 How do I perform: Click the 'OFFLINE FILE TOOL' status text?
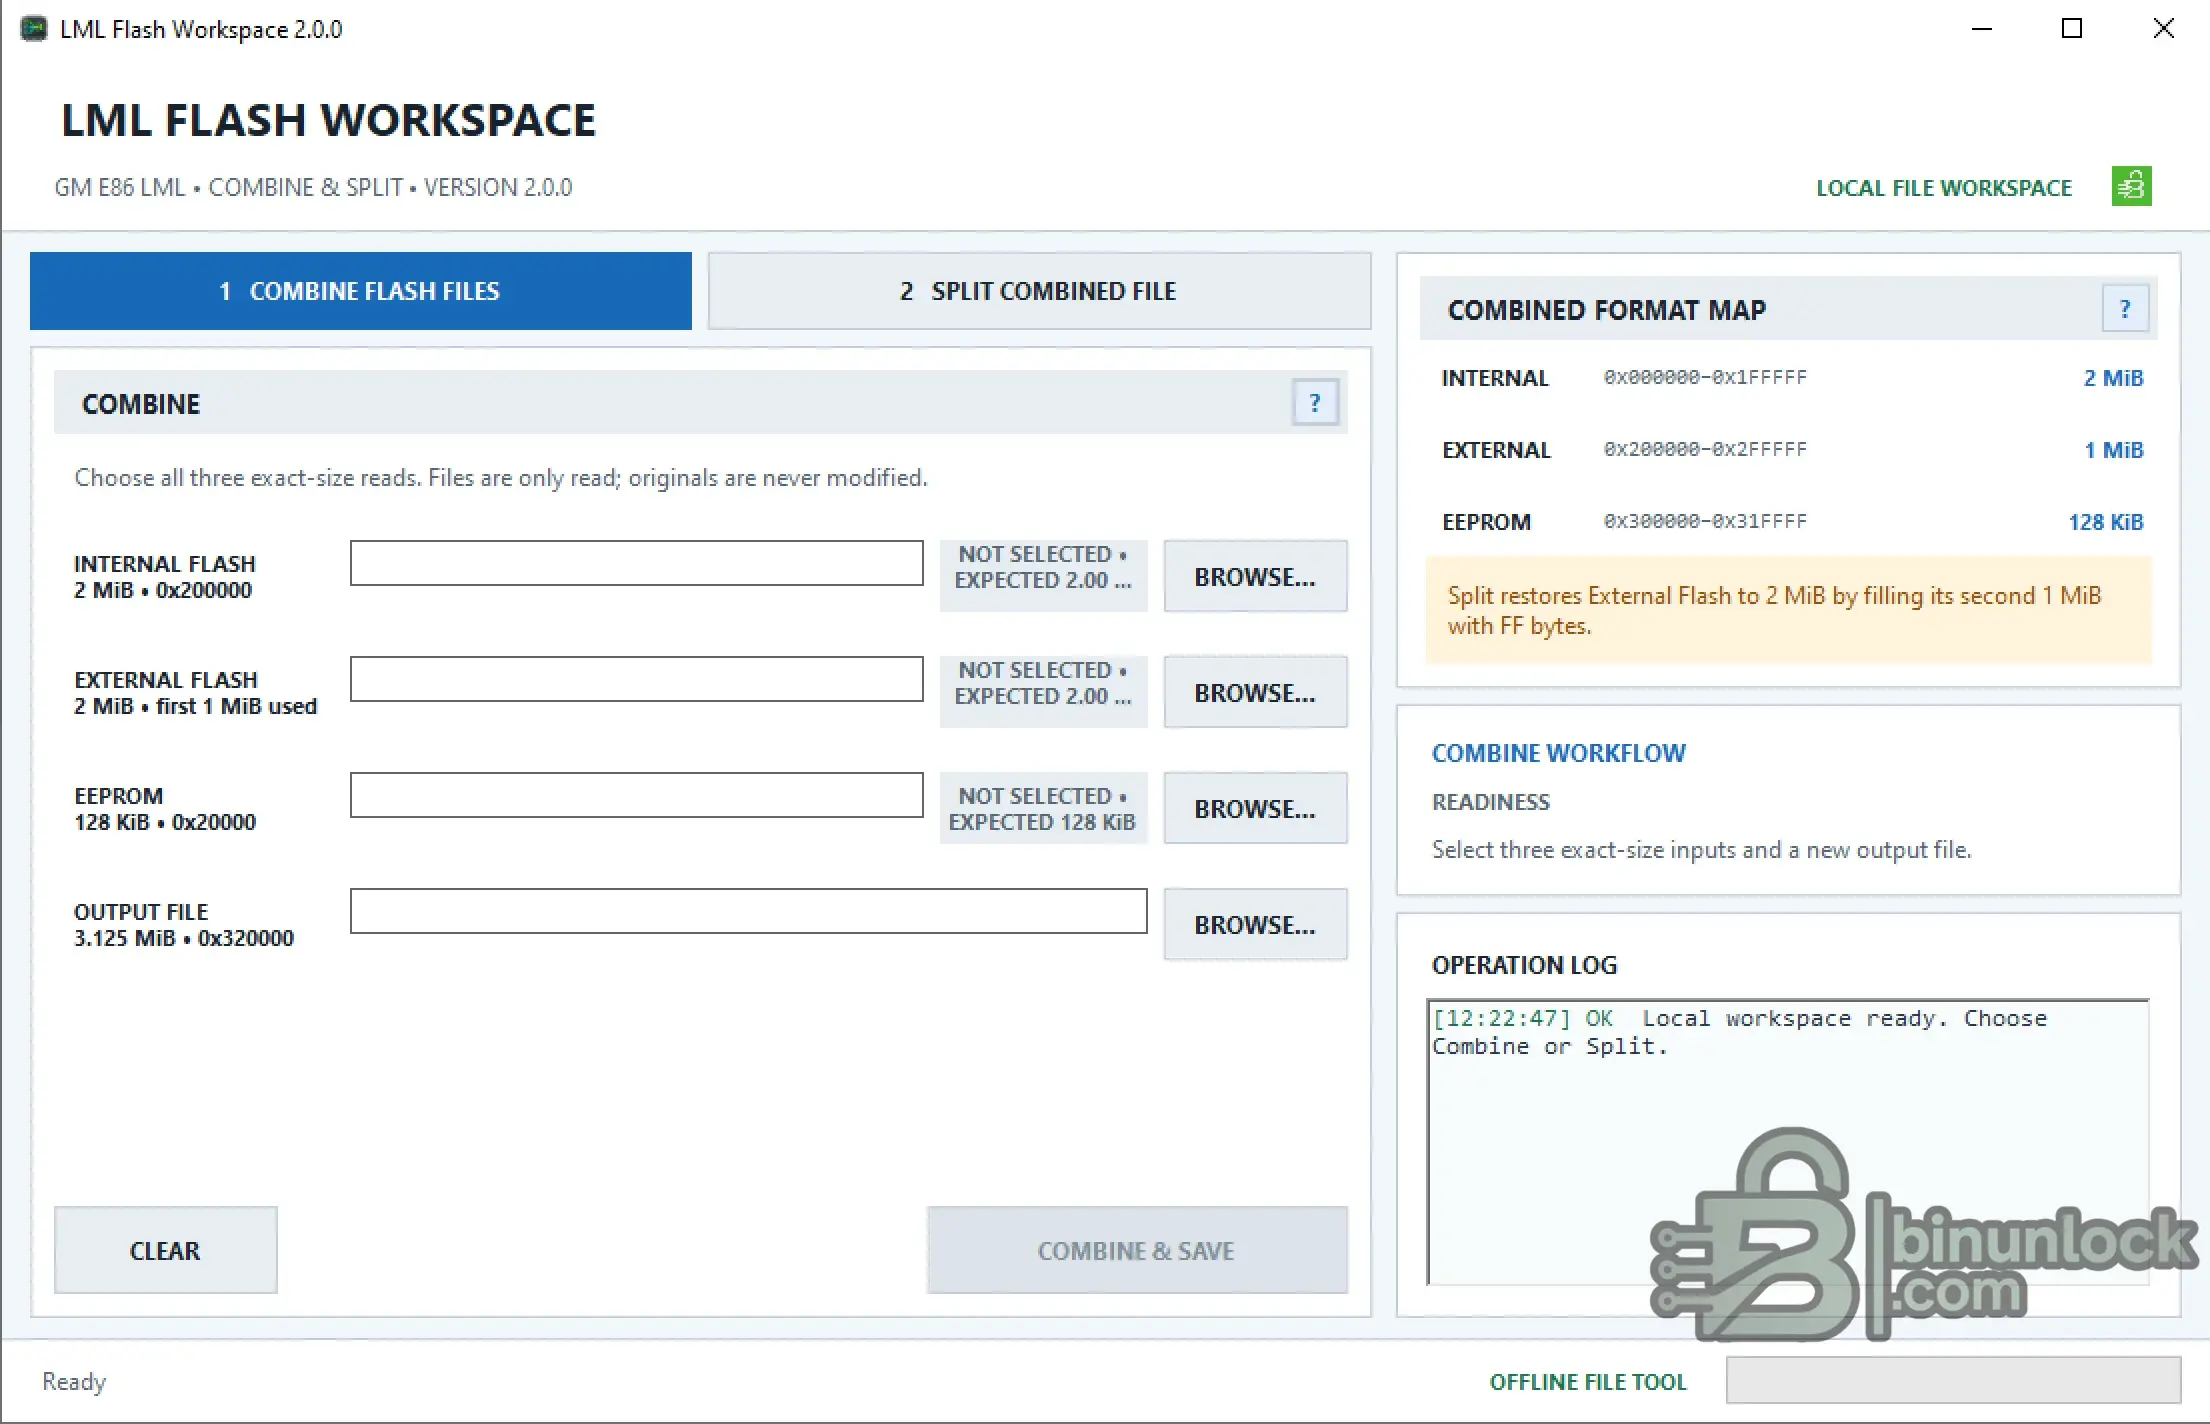[1588, 1382]
